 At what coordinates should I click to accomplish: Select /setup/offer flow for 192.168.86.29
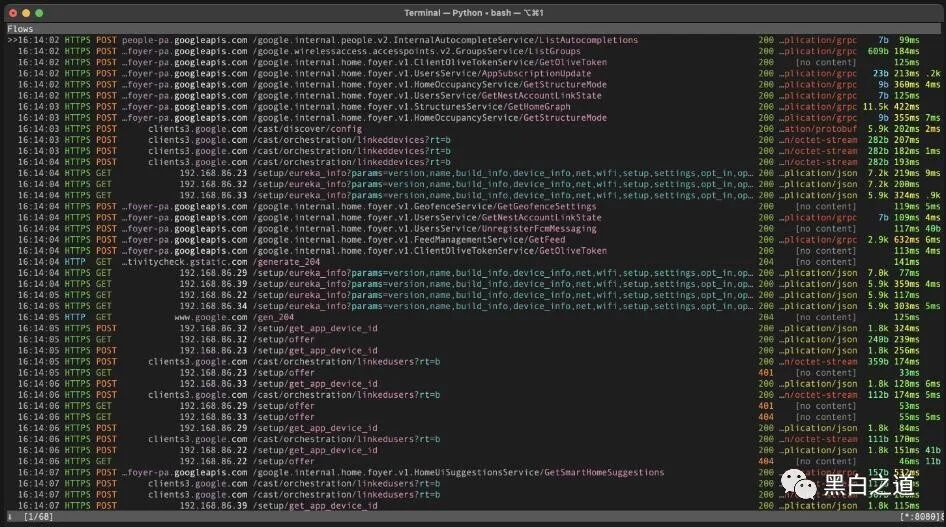point(473,406)
